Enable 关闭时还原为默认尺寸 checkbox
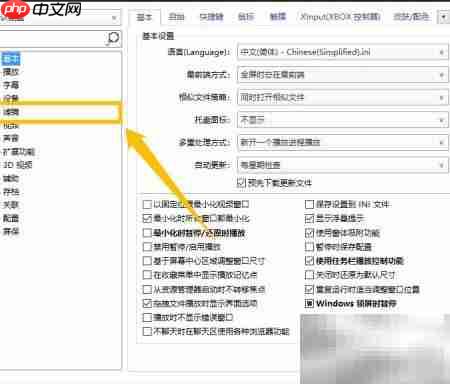Viewport: 450px width, 384px height. click(x=309, y=275)
